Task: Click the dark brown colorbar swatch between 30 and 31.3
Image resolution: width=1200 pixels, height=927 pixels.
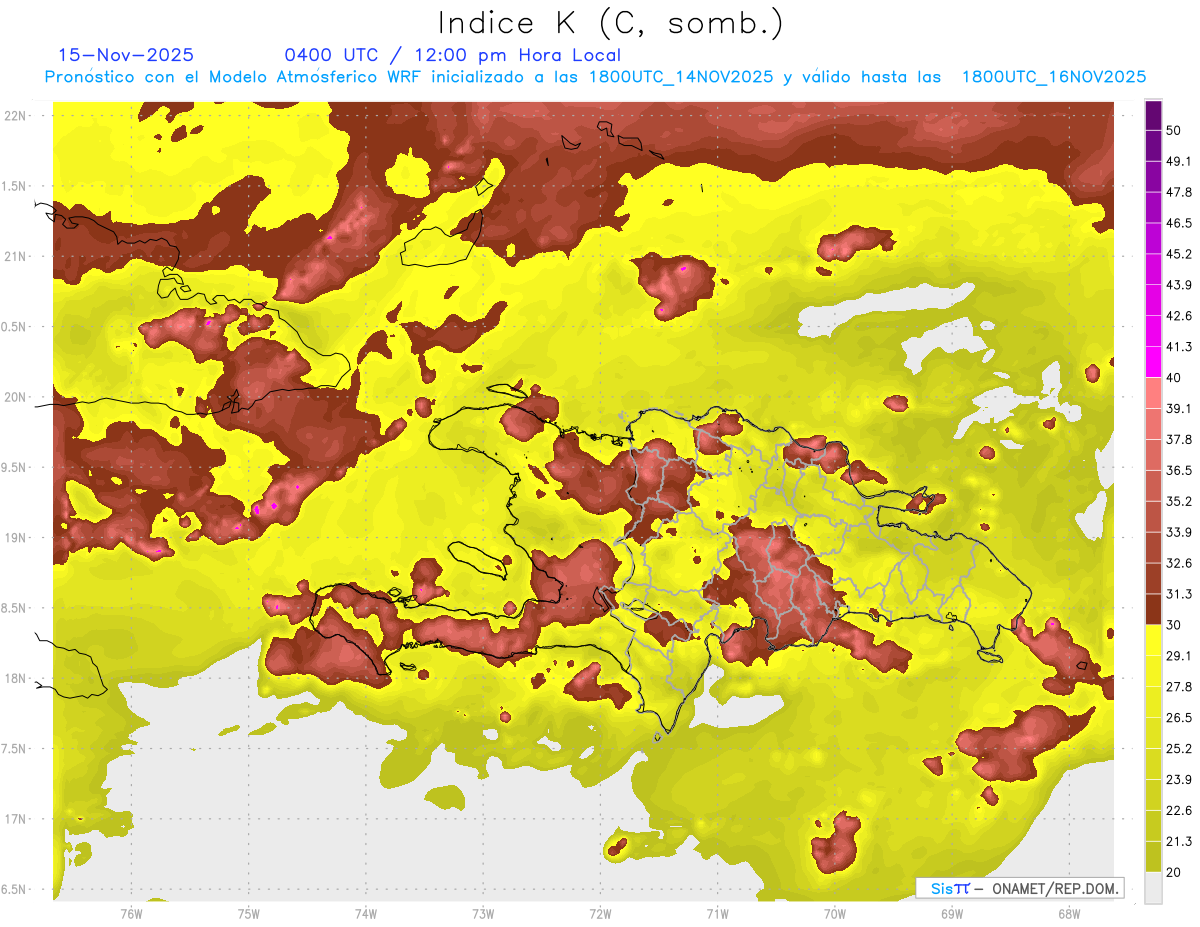Action: click(x=1153, y=609)
